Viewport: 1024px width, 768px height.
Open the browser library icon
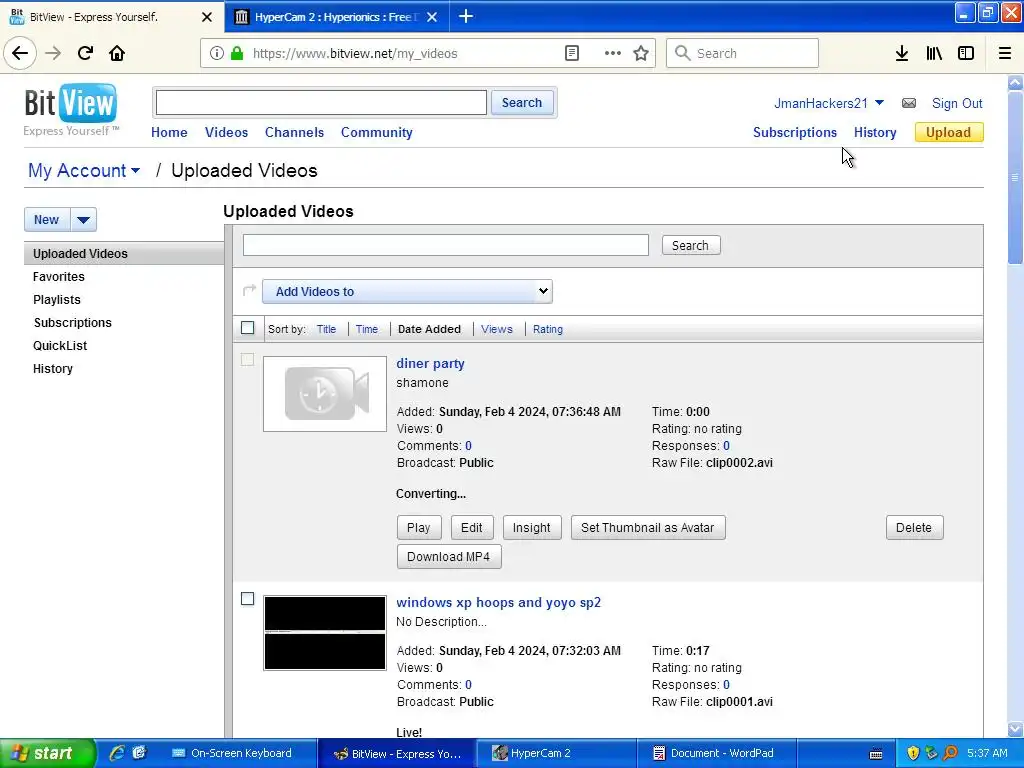[934, 53]
